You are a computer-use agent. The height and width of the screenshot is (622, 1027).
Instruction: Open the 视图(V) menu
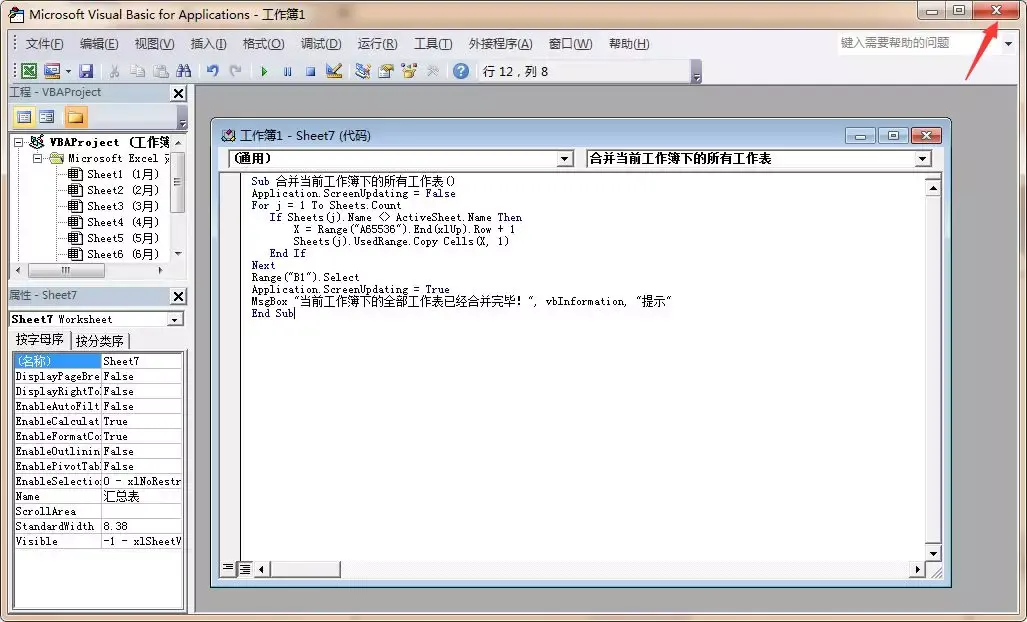tap(155, 44)
